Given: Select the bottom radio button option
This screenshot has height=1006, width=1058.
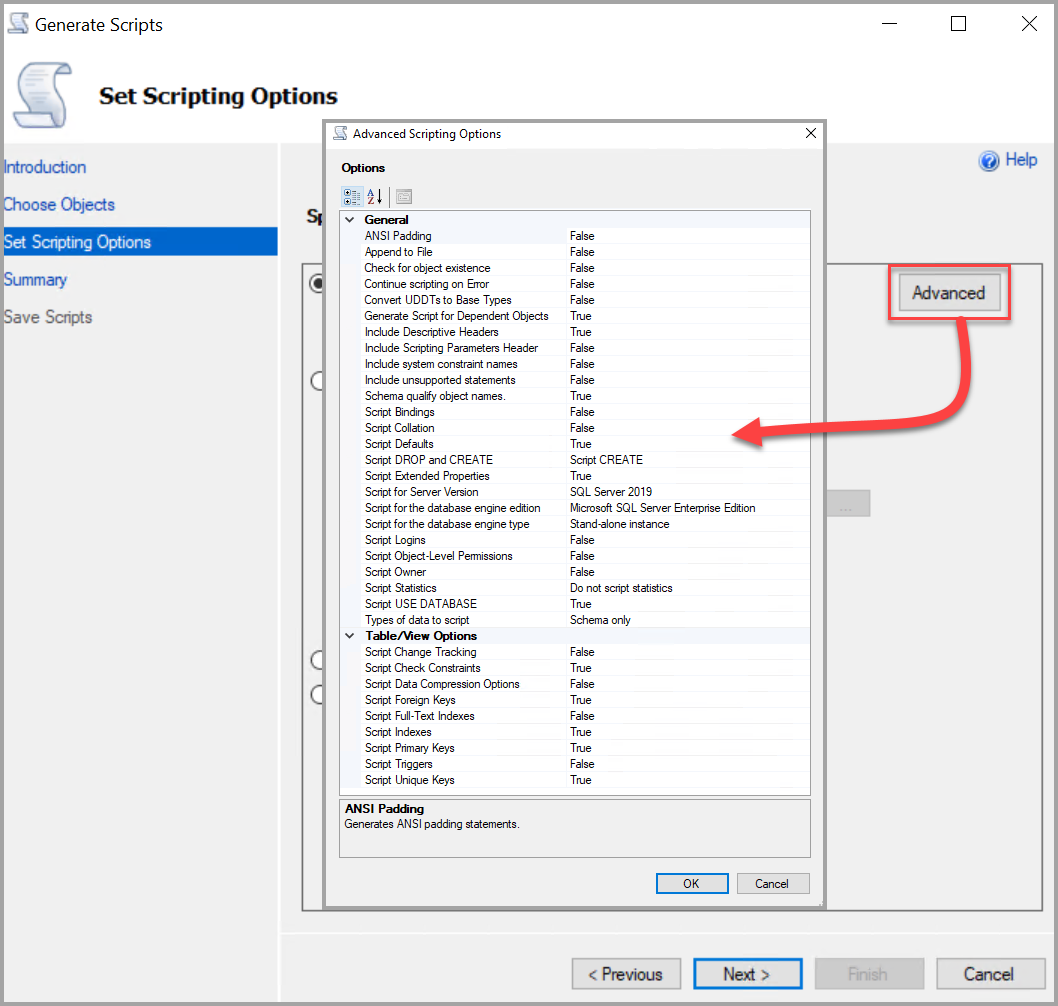Looking at the screenshot, I should point(317,694).
